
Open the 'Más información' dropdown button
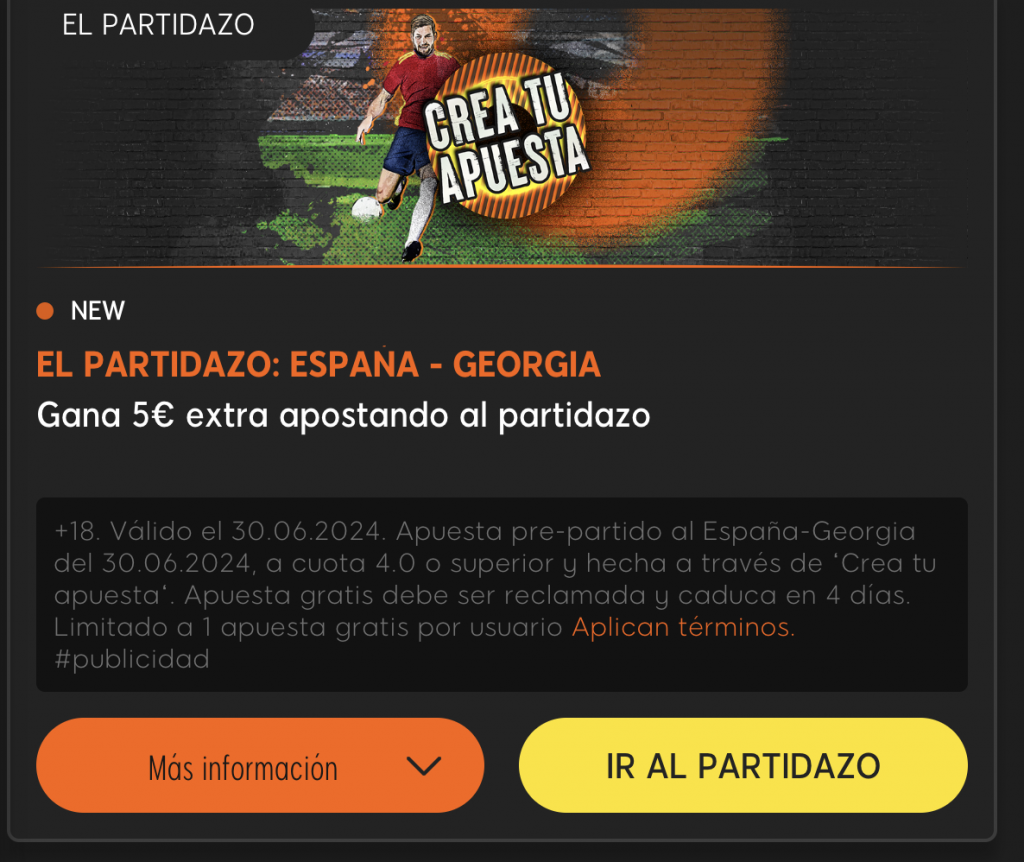(260, 765)
